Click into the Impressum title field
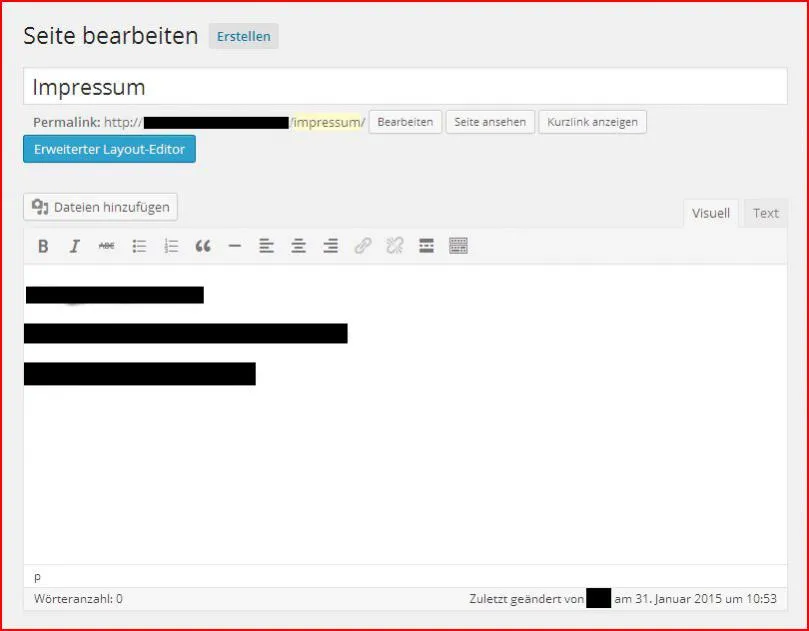This screenshot has width=809, height=631. (x=405, y=87)
